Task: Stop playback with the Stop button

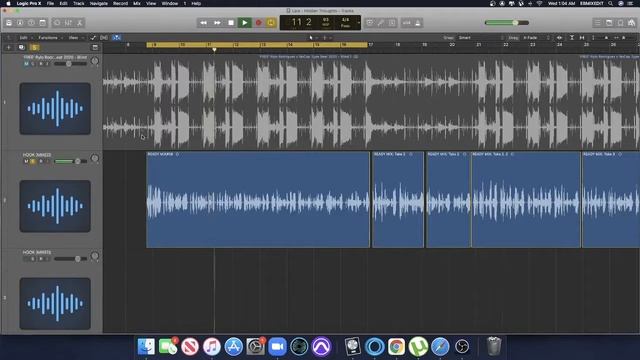Action: (x=231, y=23)
